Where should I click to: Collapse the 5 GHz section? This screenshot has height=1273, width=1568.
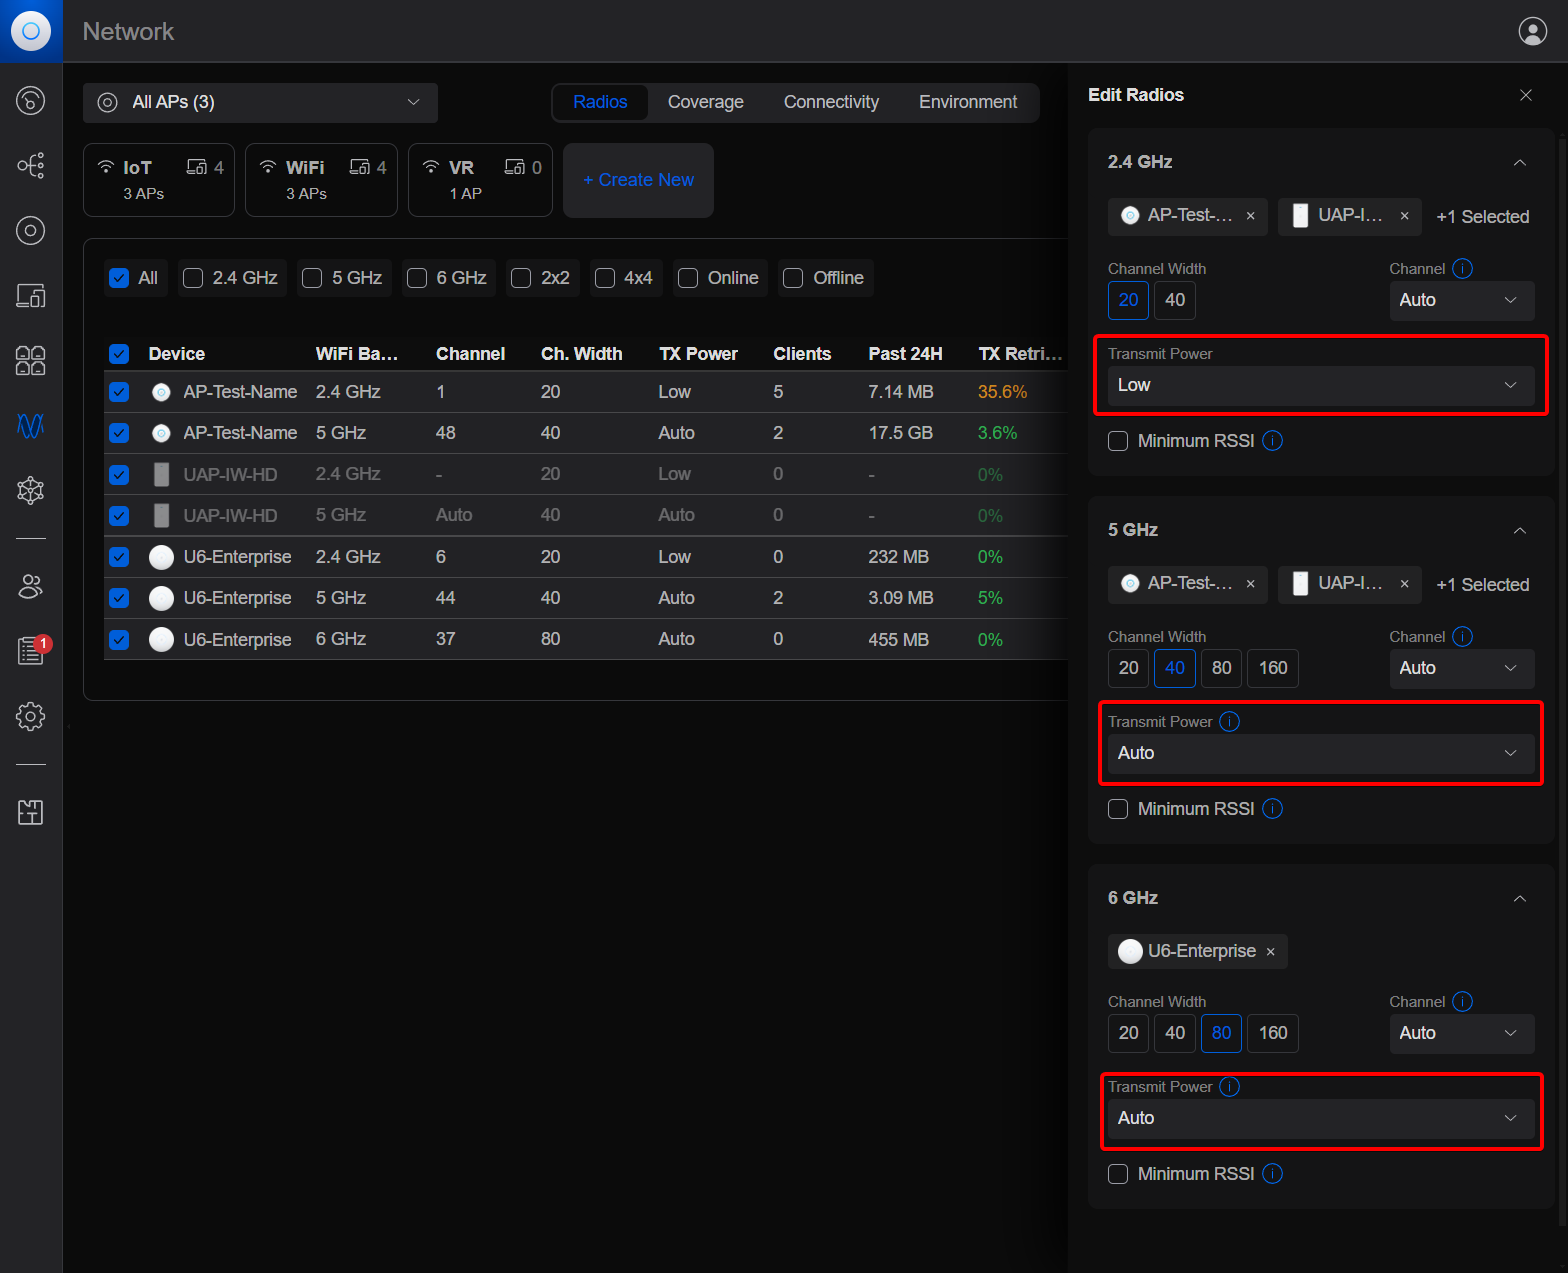(x=1520, y=530)
